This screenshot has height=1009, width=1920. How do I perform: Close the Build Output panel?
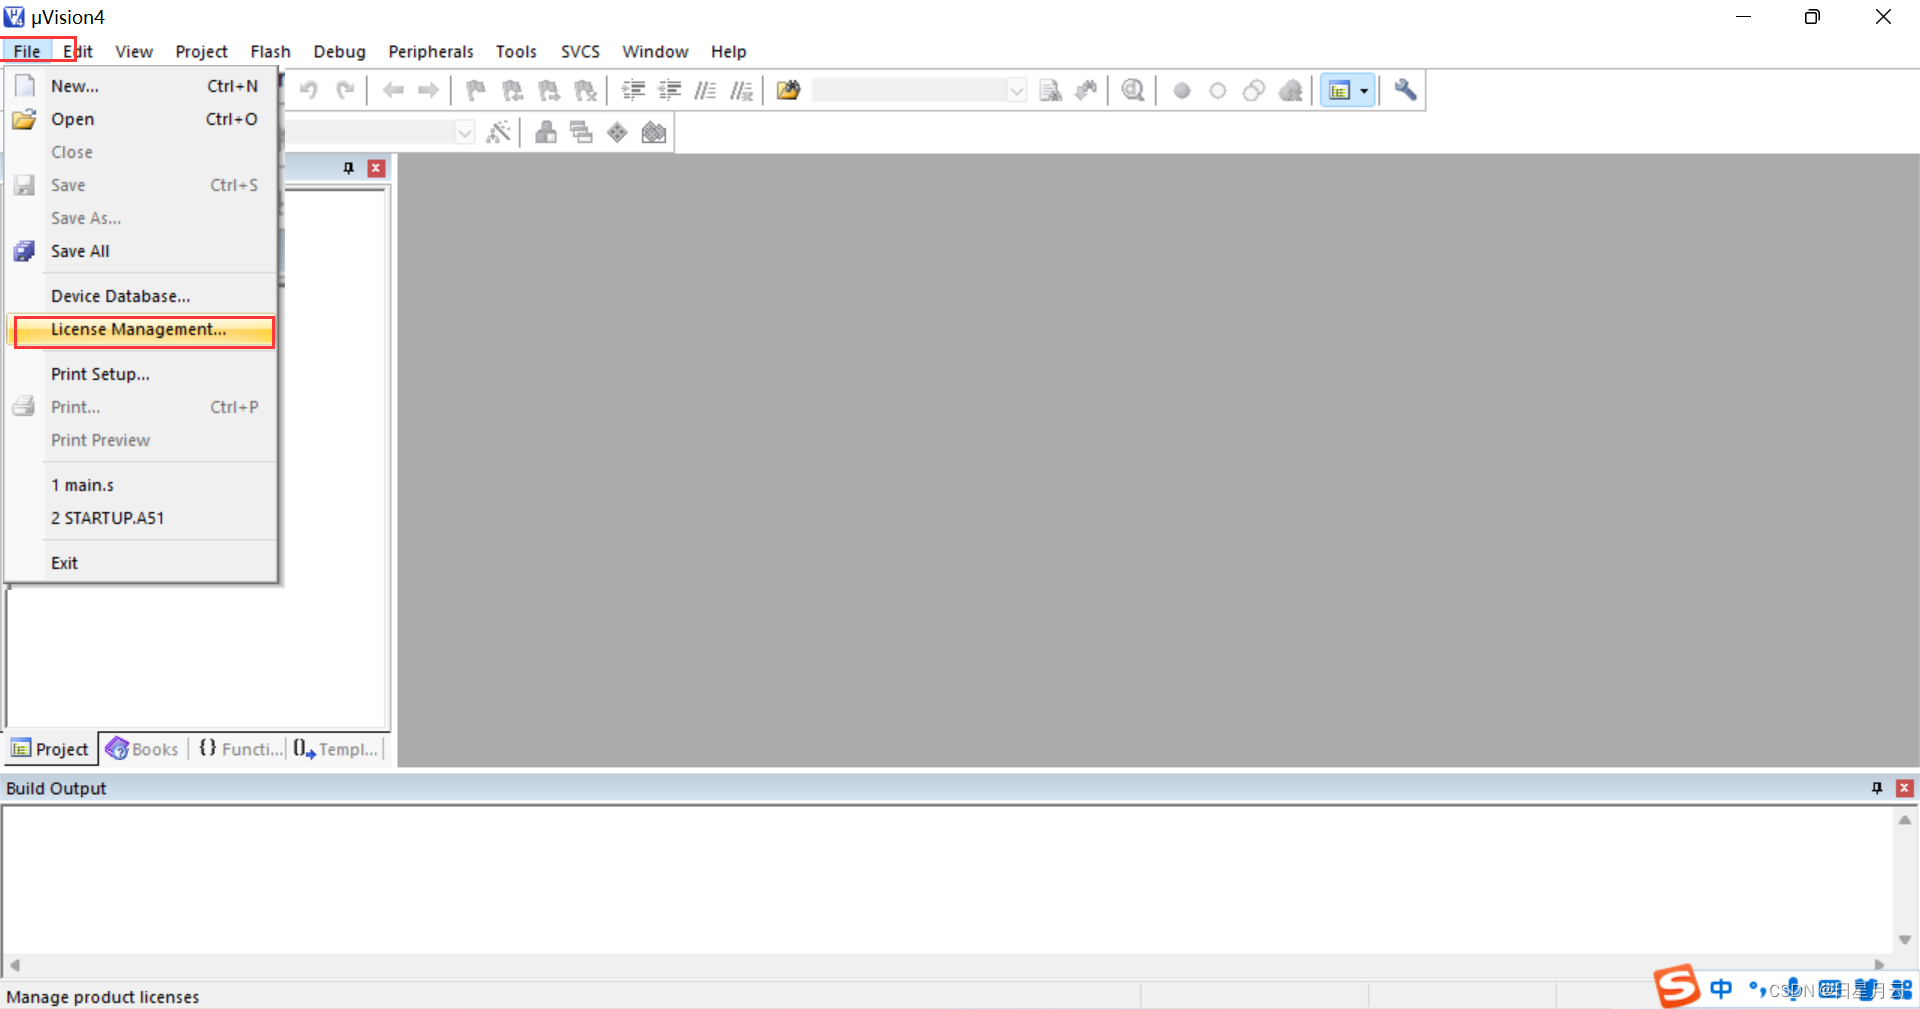pyautogui.click(x=1905, y=788)
